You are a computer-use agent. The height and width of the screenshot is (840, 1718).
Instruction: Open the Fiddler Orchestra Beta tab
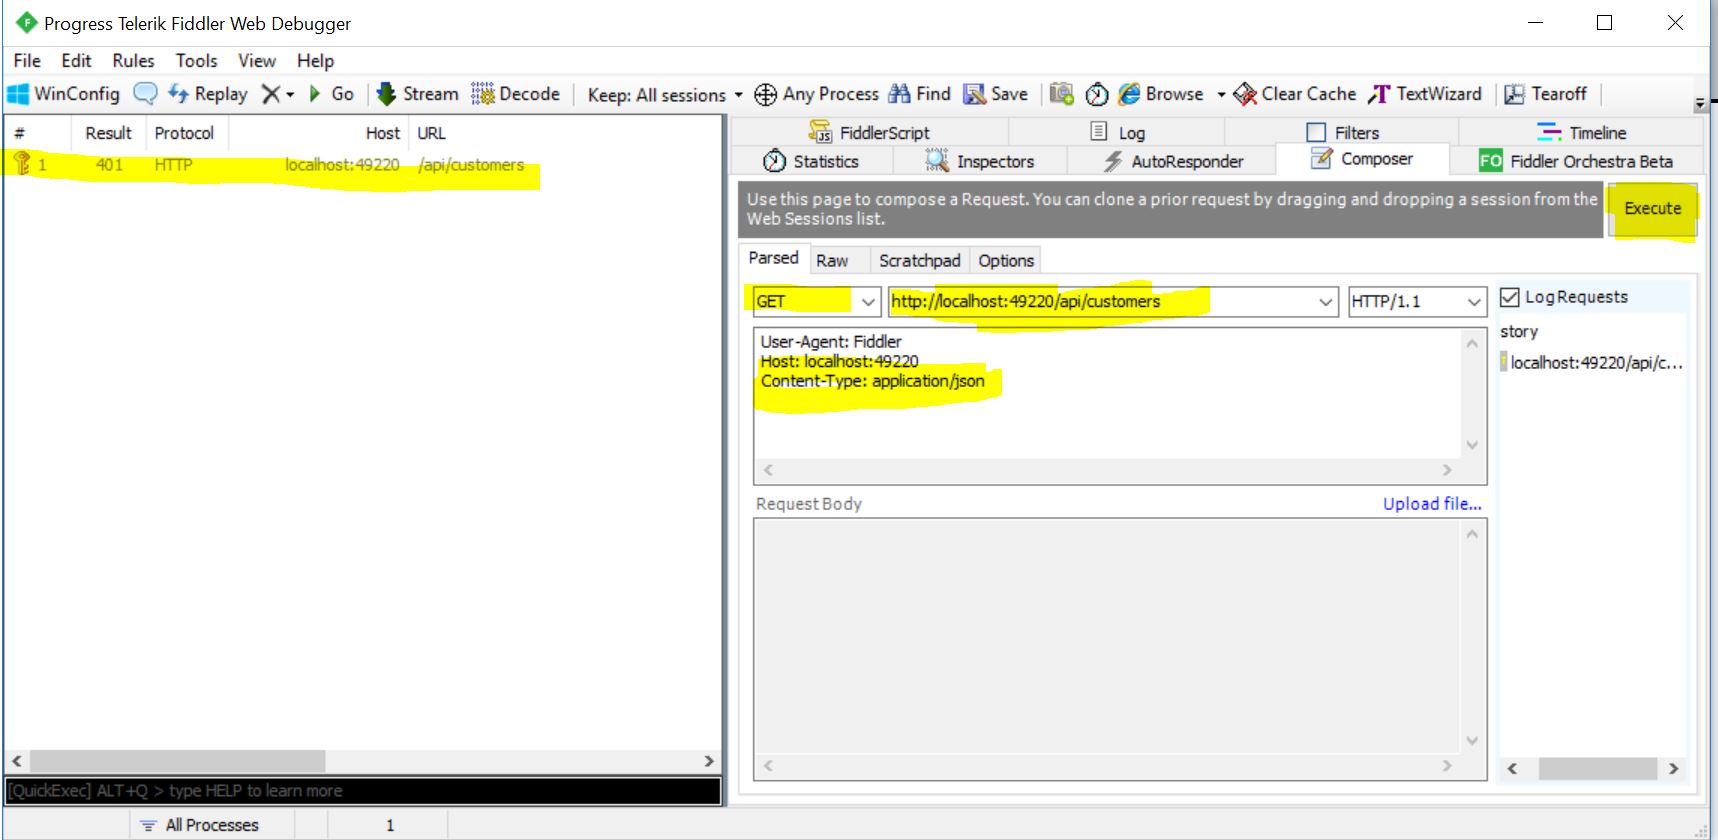click(1576, 161)
